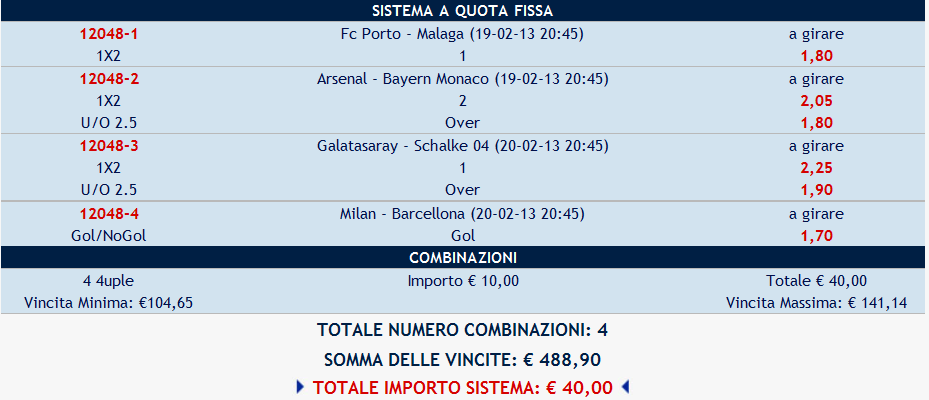Image resolution: width=929 pixels, height=400 pixels.
Task: Select the 4 4uple combination row
Action: click(x=108, y=280)
